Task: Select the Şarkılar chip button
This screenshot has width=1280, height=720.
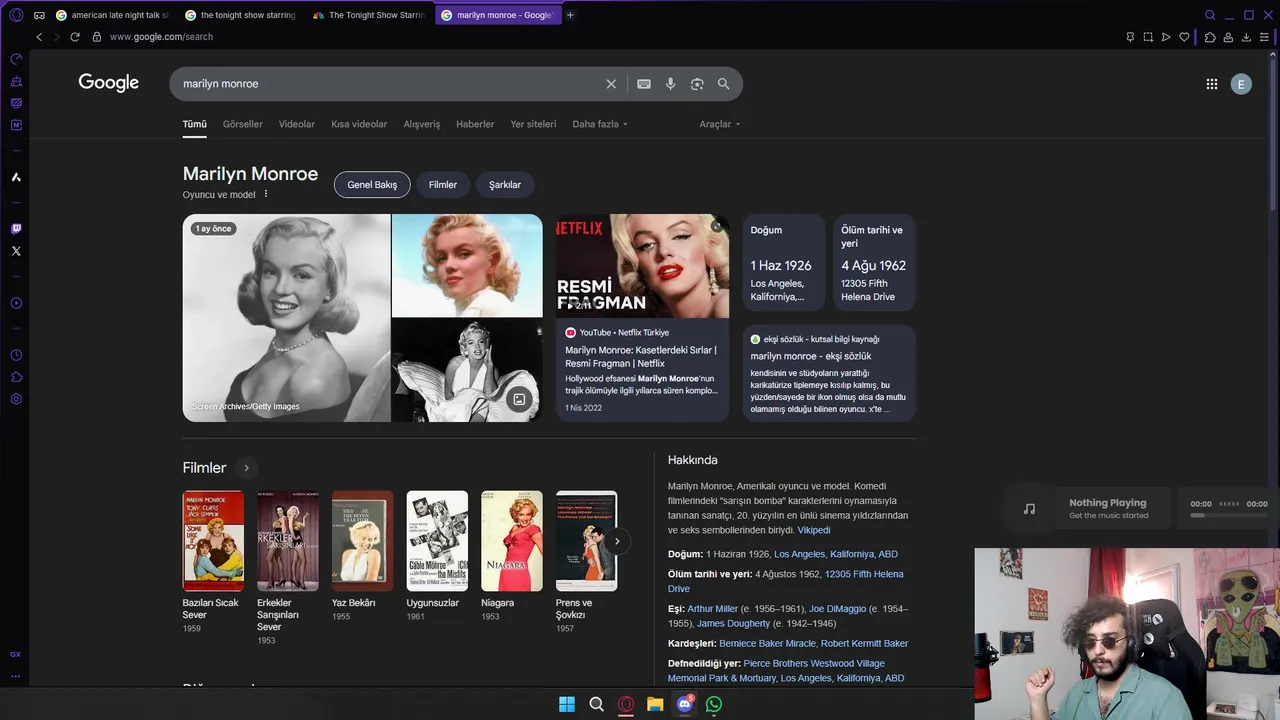Action: [505, 185]
